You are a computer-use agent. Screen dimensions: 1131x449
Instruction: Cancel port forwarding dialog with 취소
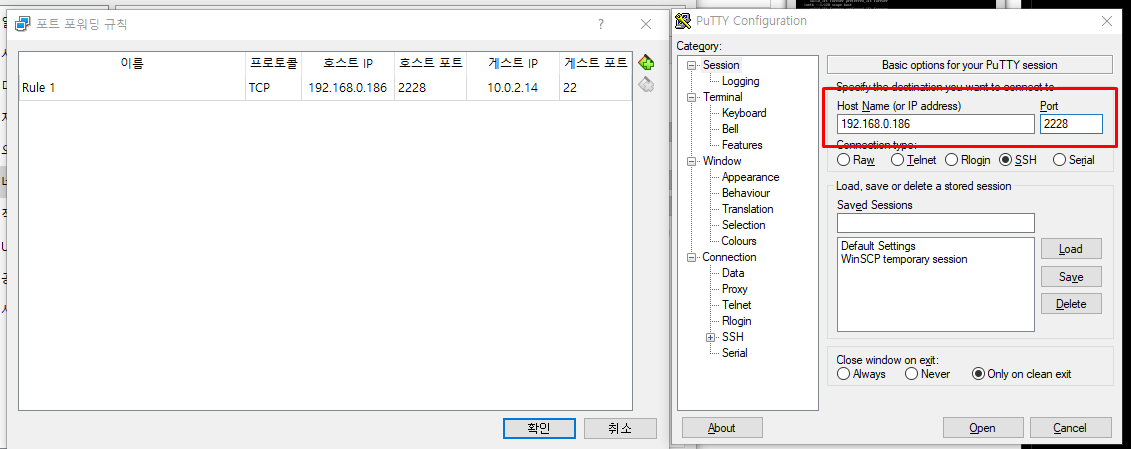pos(620,428)
